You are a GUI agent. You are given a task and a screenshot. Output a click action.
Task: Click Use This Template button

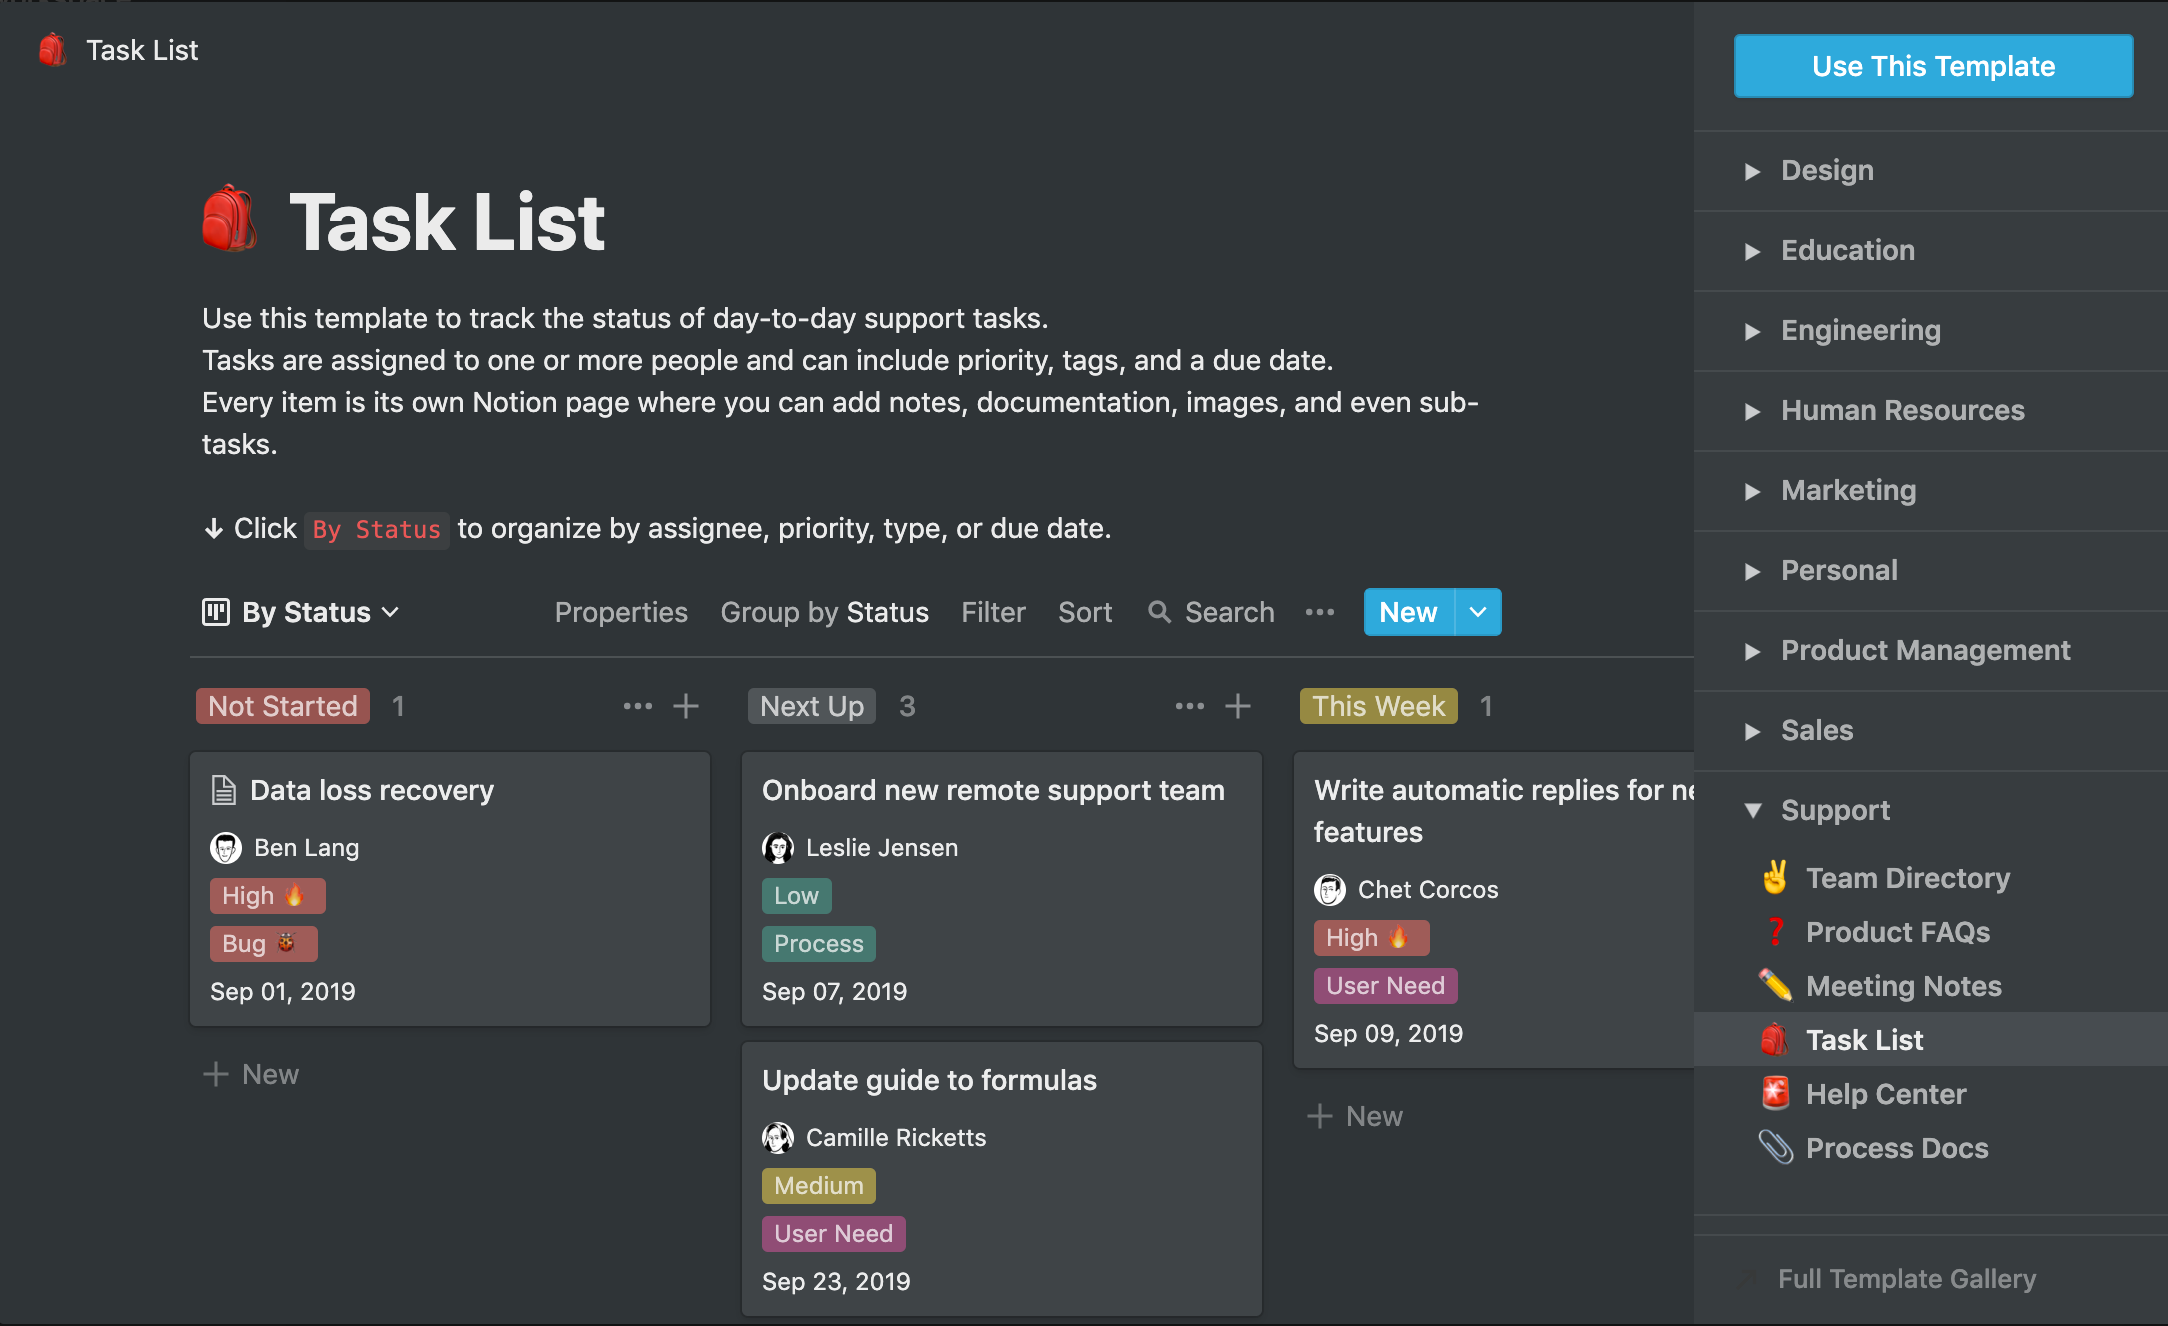click(x=1933, y=66)
